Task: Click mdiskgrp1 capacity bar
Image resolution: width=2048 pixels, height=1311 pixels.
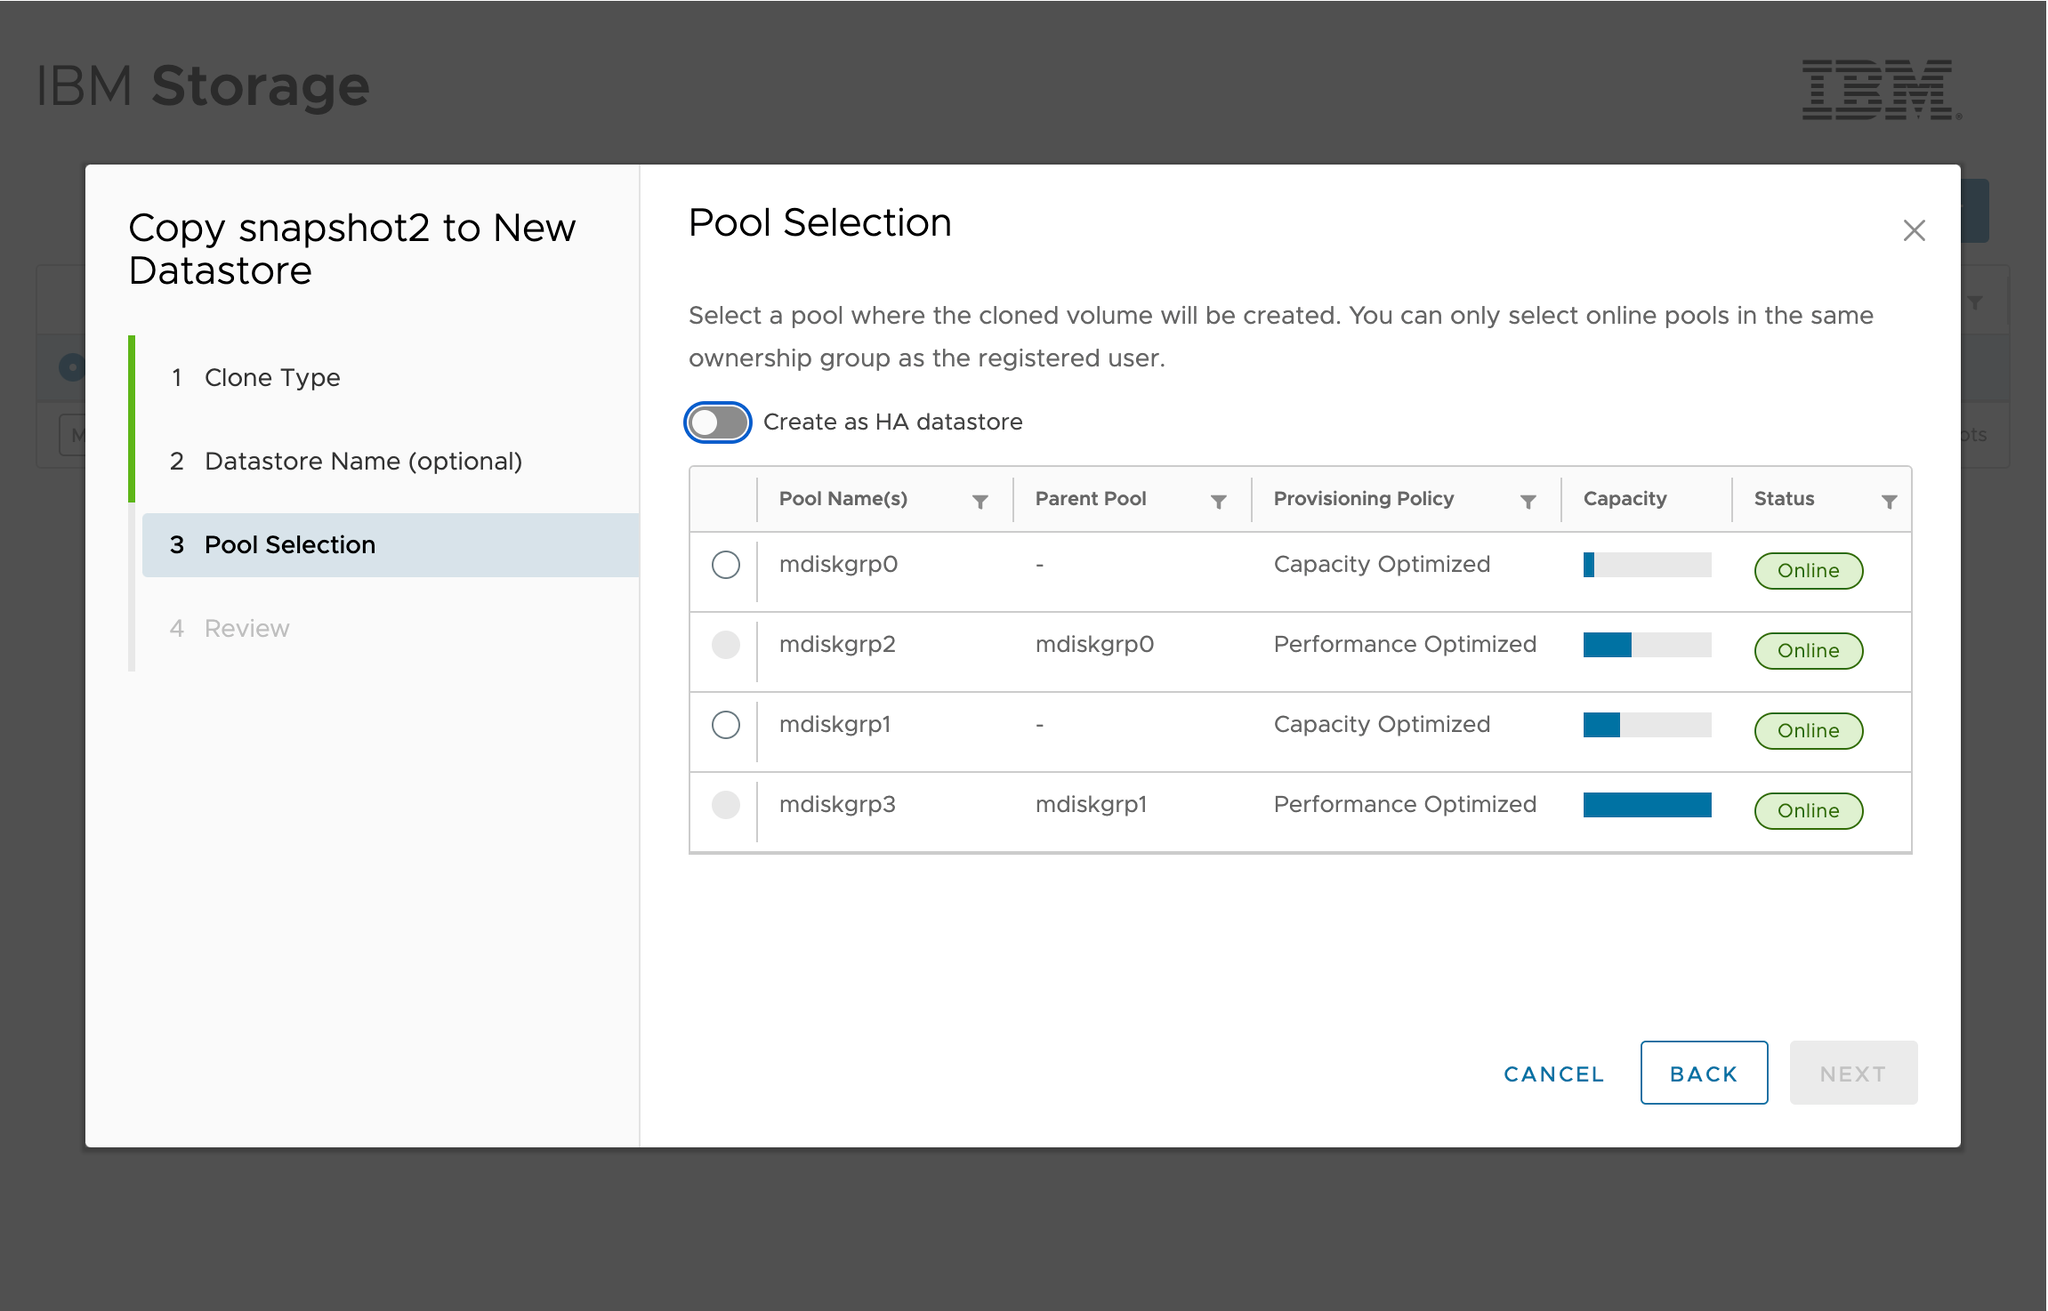Action: (x=1647, y=725)
